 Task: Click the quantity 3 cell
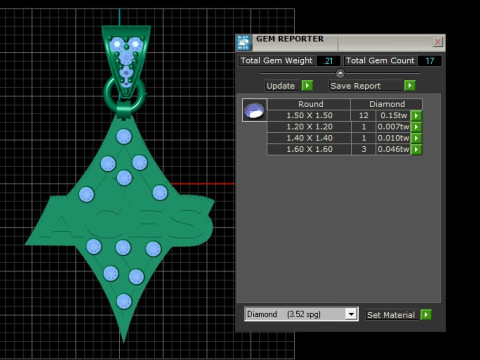pyautogui.click(x=364, y=149)
